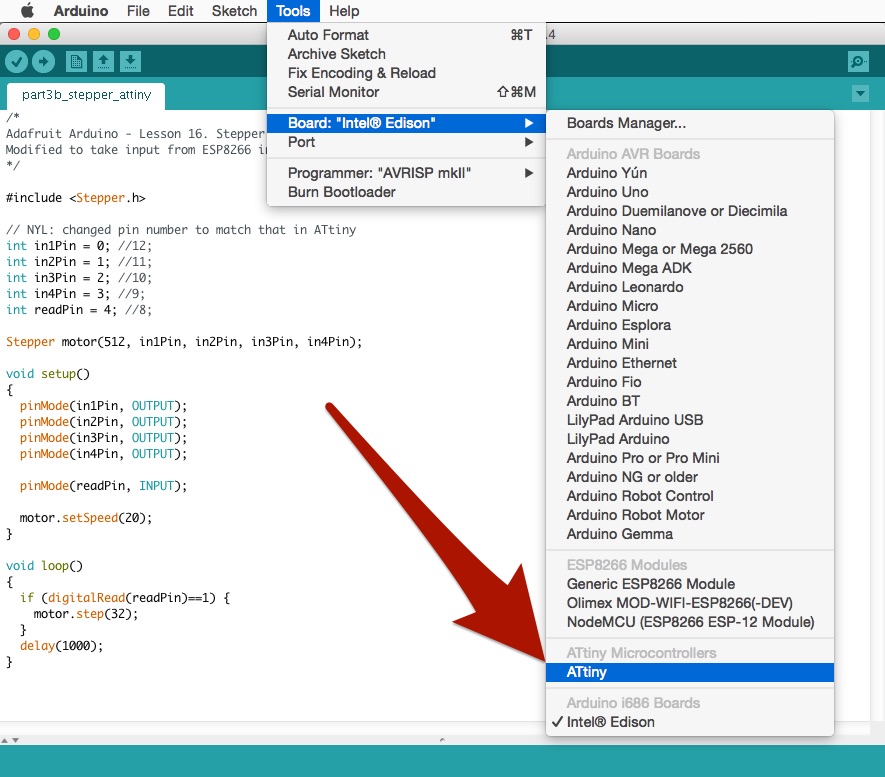Expand the Board "Intel Edison" submenu
This screenshot has width=885, height=777.
coord(406,123)
